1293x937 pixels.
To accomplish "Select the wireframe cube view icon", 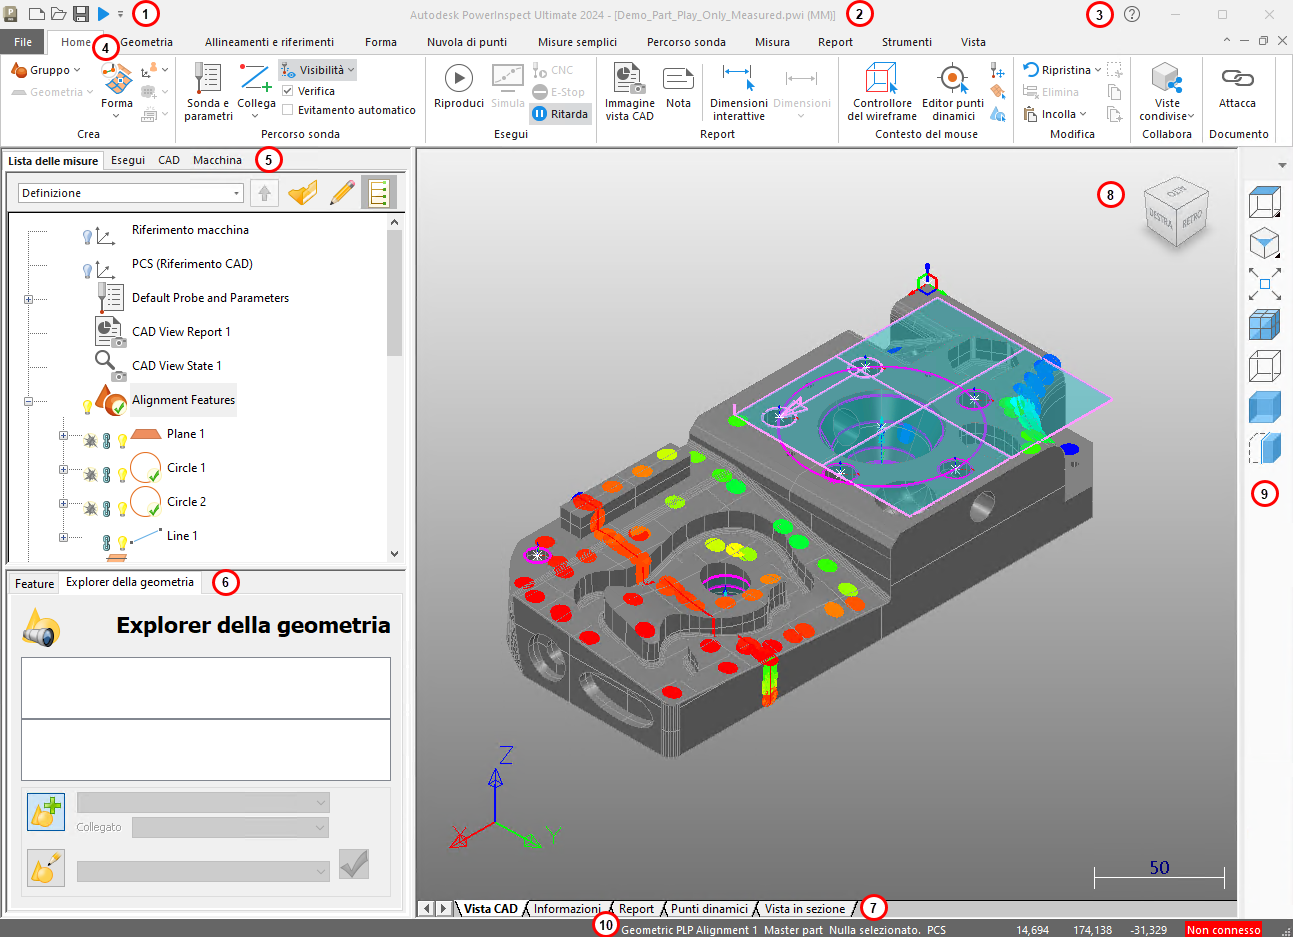I will pyautogui.click(x=1265, y=366).
